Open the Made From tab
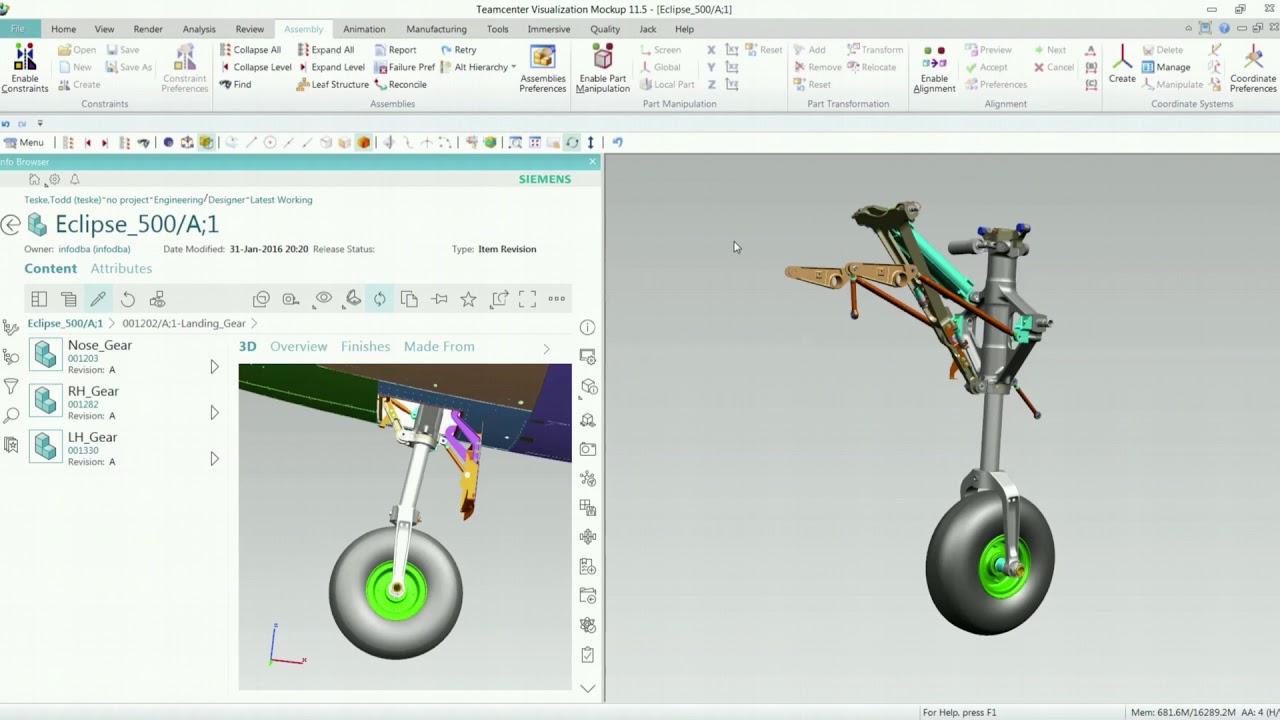1280x720 pixels. (x=439, y=346)
